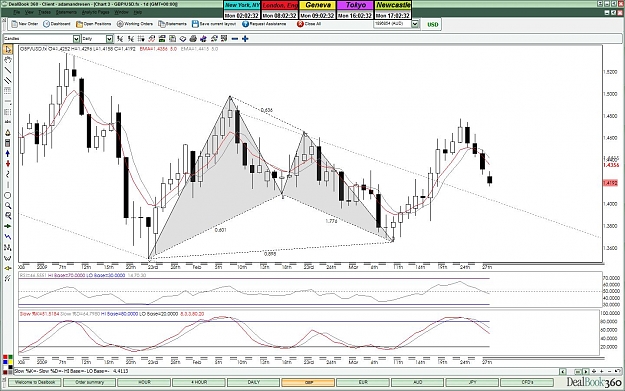Switch to HOUR tab

click(x=144, y=382)
